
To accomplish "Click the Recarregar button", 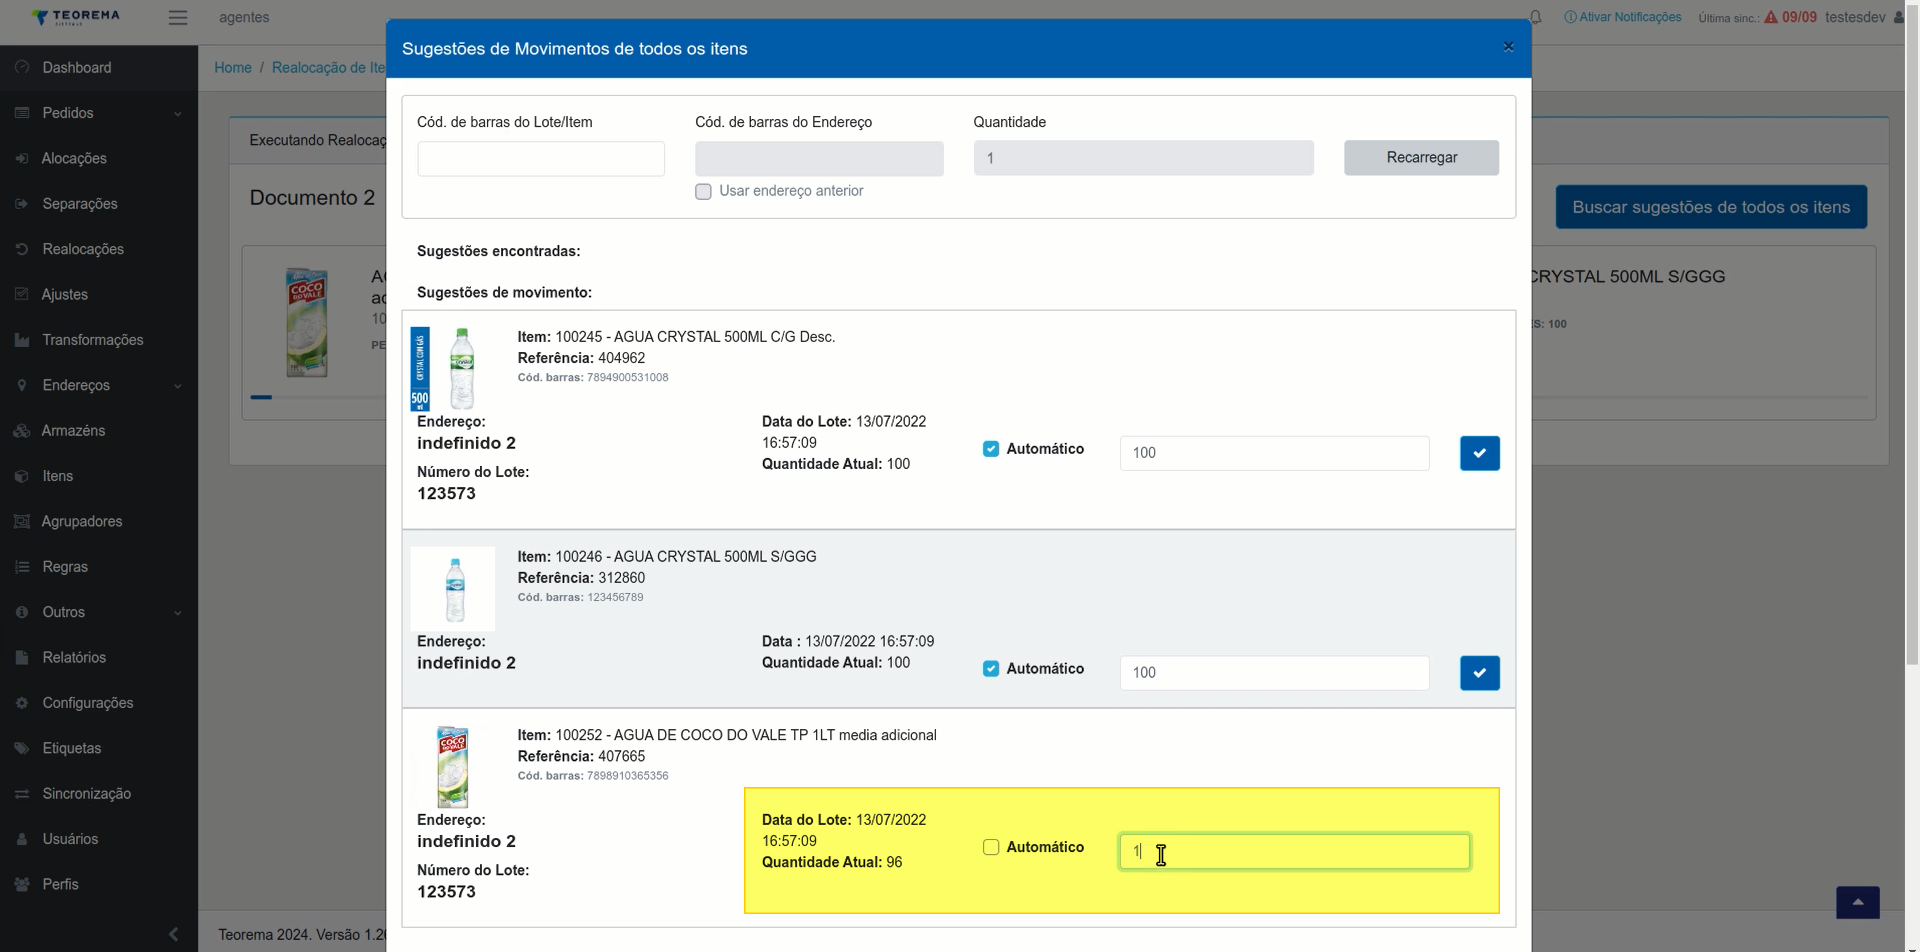I will (x=1421, y=158).
